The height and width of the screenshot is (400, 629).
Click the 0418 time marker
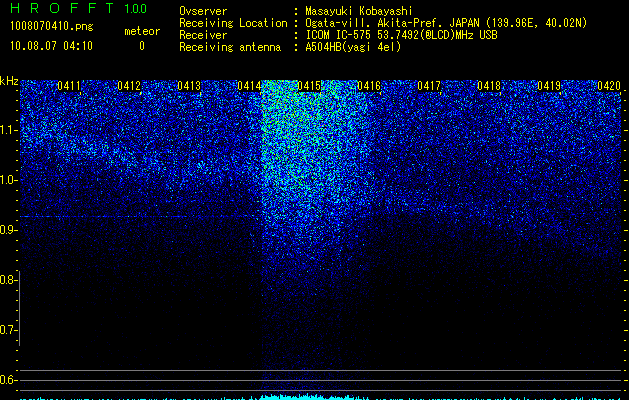[x=489, y=86]
